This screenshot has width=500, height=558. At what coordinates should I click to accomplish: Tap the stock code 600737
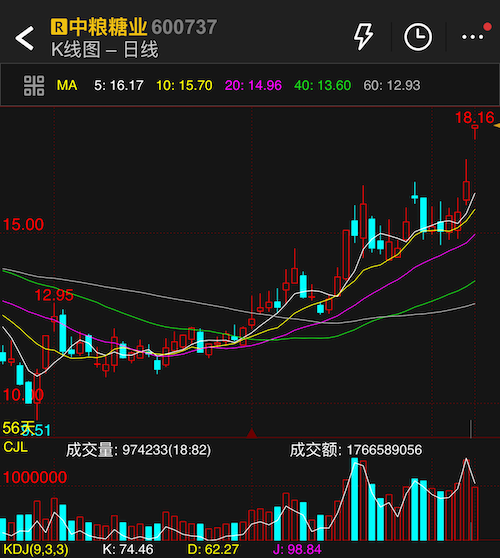point(184,27)
